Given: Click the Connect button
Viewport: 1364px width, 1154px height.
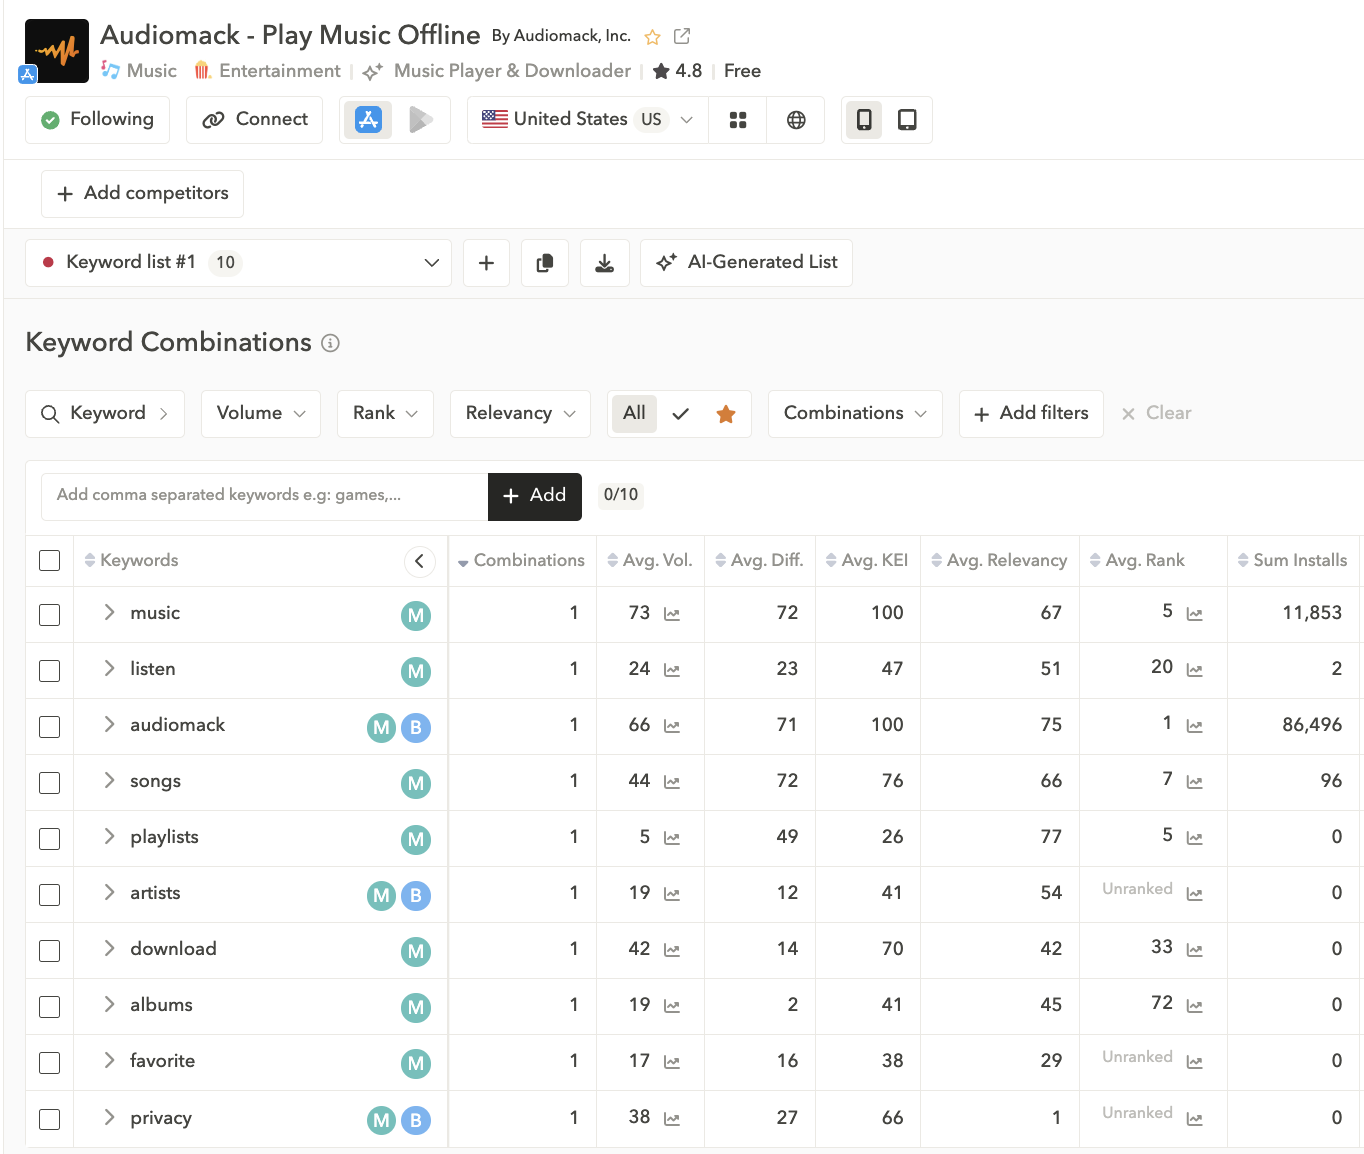Looking at the screenshot, I should click(x=254, y=120).
